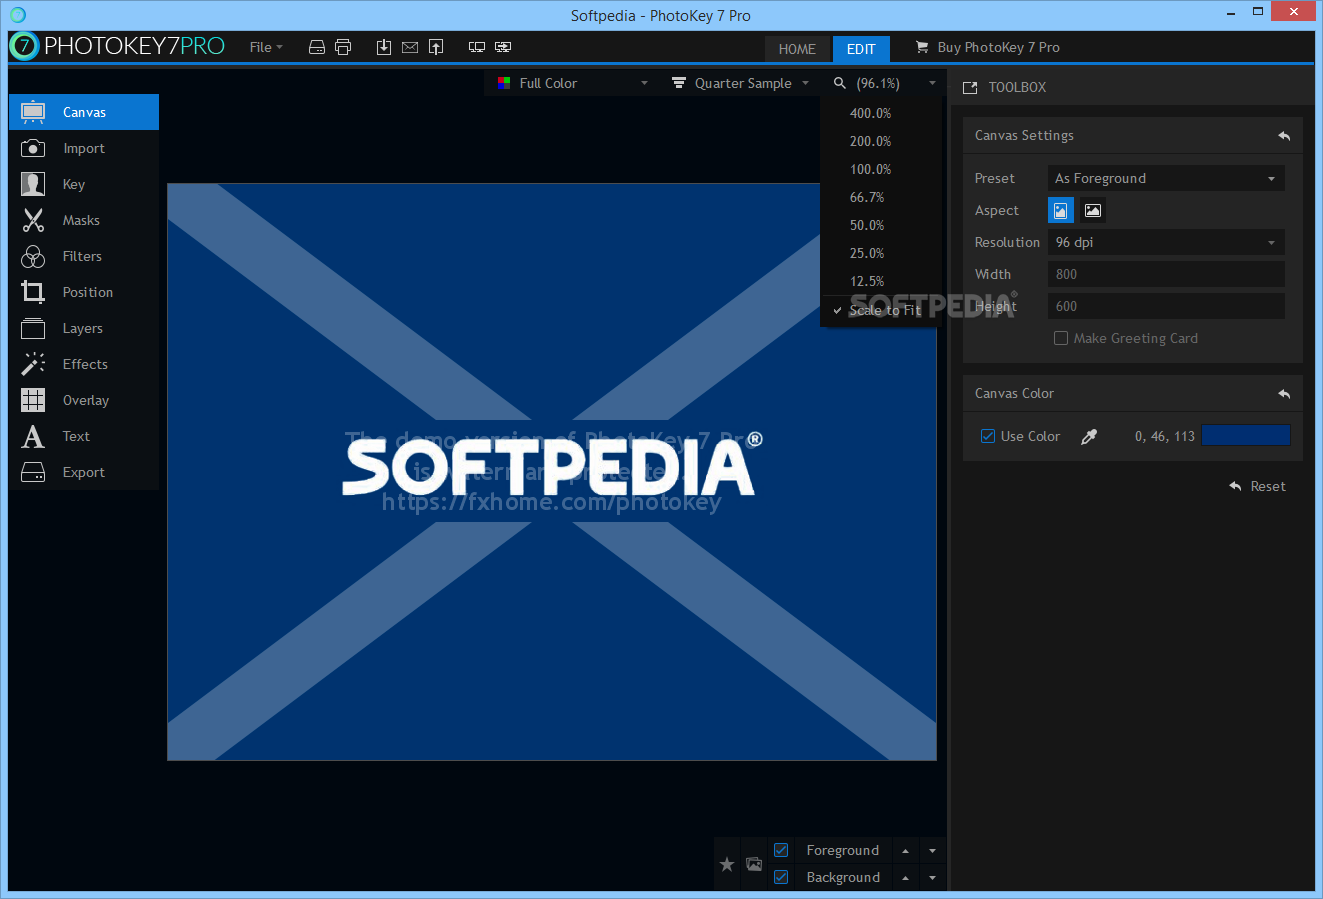Select landscape aspect orientation
The height and width of the screenshot is (899, 1323).
click(x=1093, y=210)
